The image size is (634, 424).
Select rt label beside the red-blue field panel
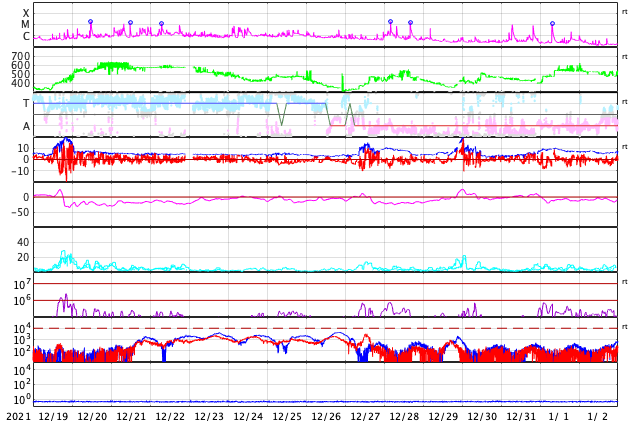pyautogui.click(x=625, y=146)
